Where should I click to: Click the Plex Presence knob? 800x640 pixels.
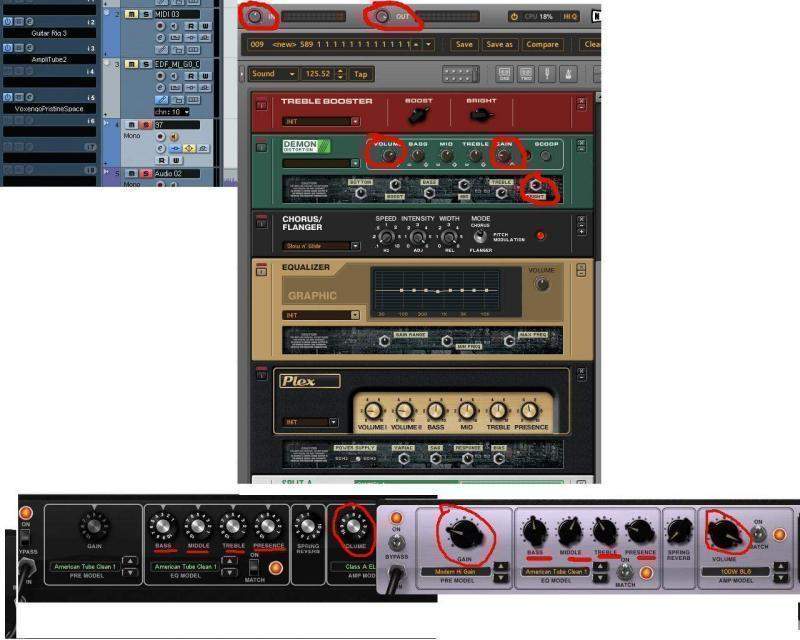tap(530, 411)
